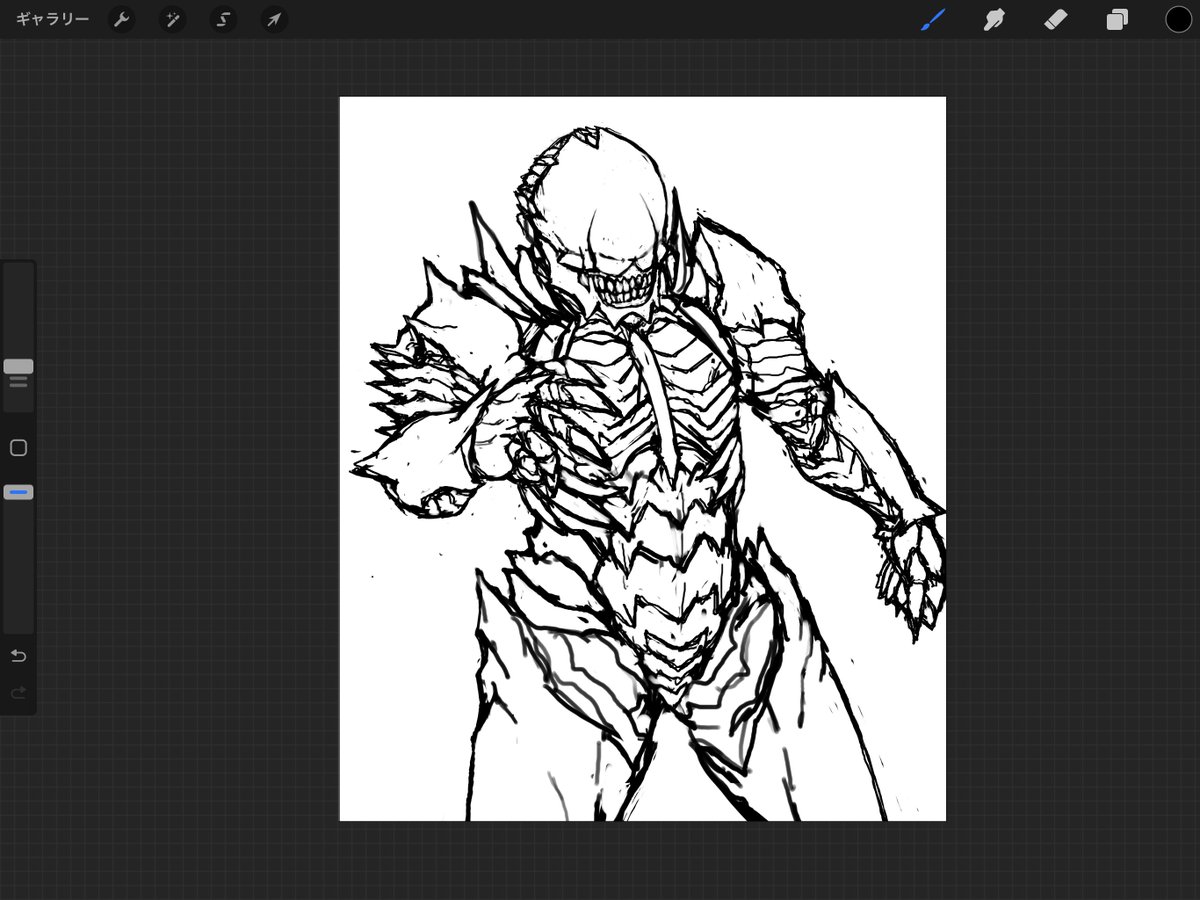This screenshot has height=900, width=1200.
Task: Open the active color picker circle
Action: (1178, 19)
